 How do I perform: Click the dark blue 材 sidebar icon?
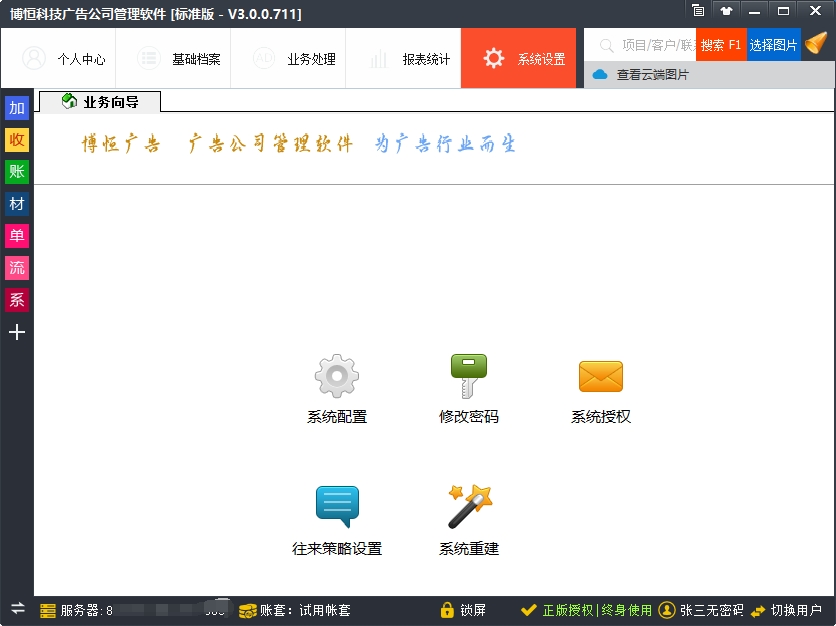17,204
